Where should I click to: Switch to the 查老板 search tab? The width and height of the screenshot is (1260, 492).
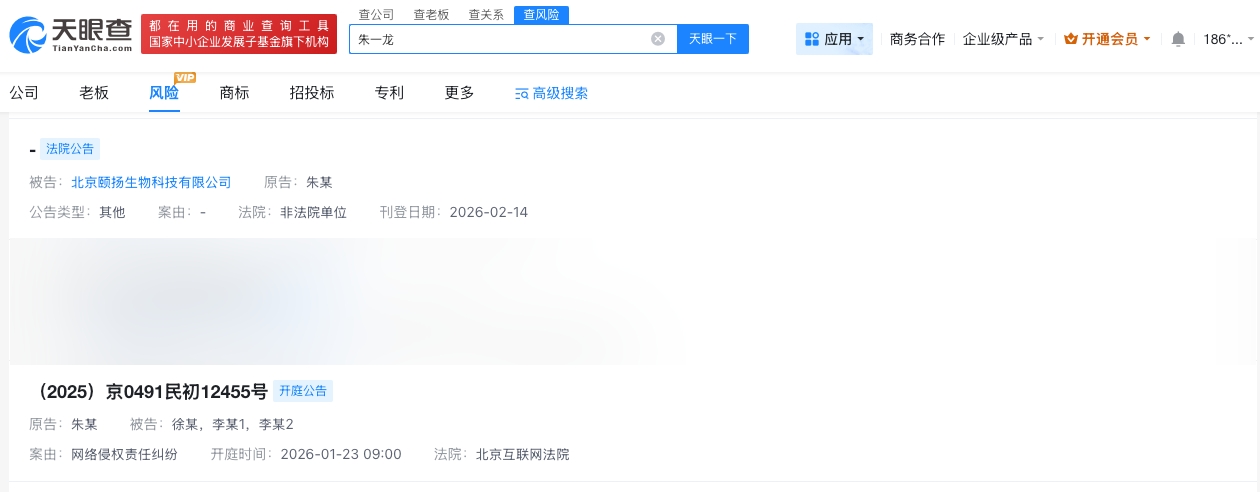[x=432, y=15]
